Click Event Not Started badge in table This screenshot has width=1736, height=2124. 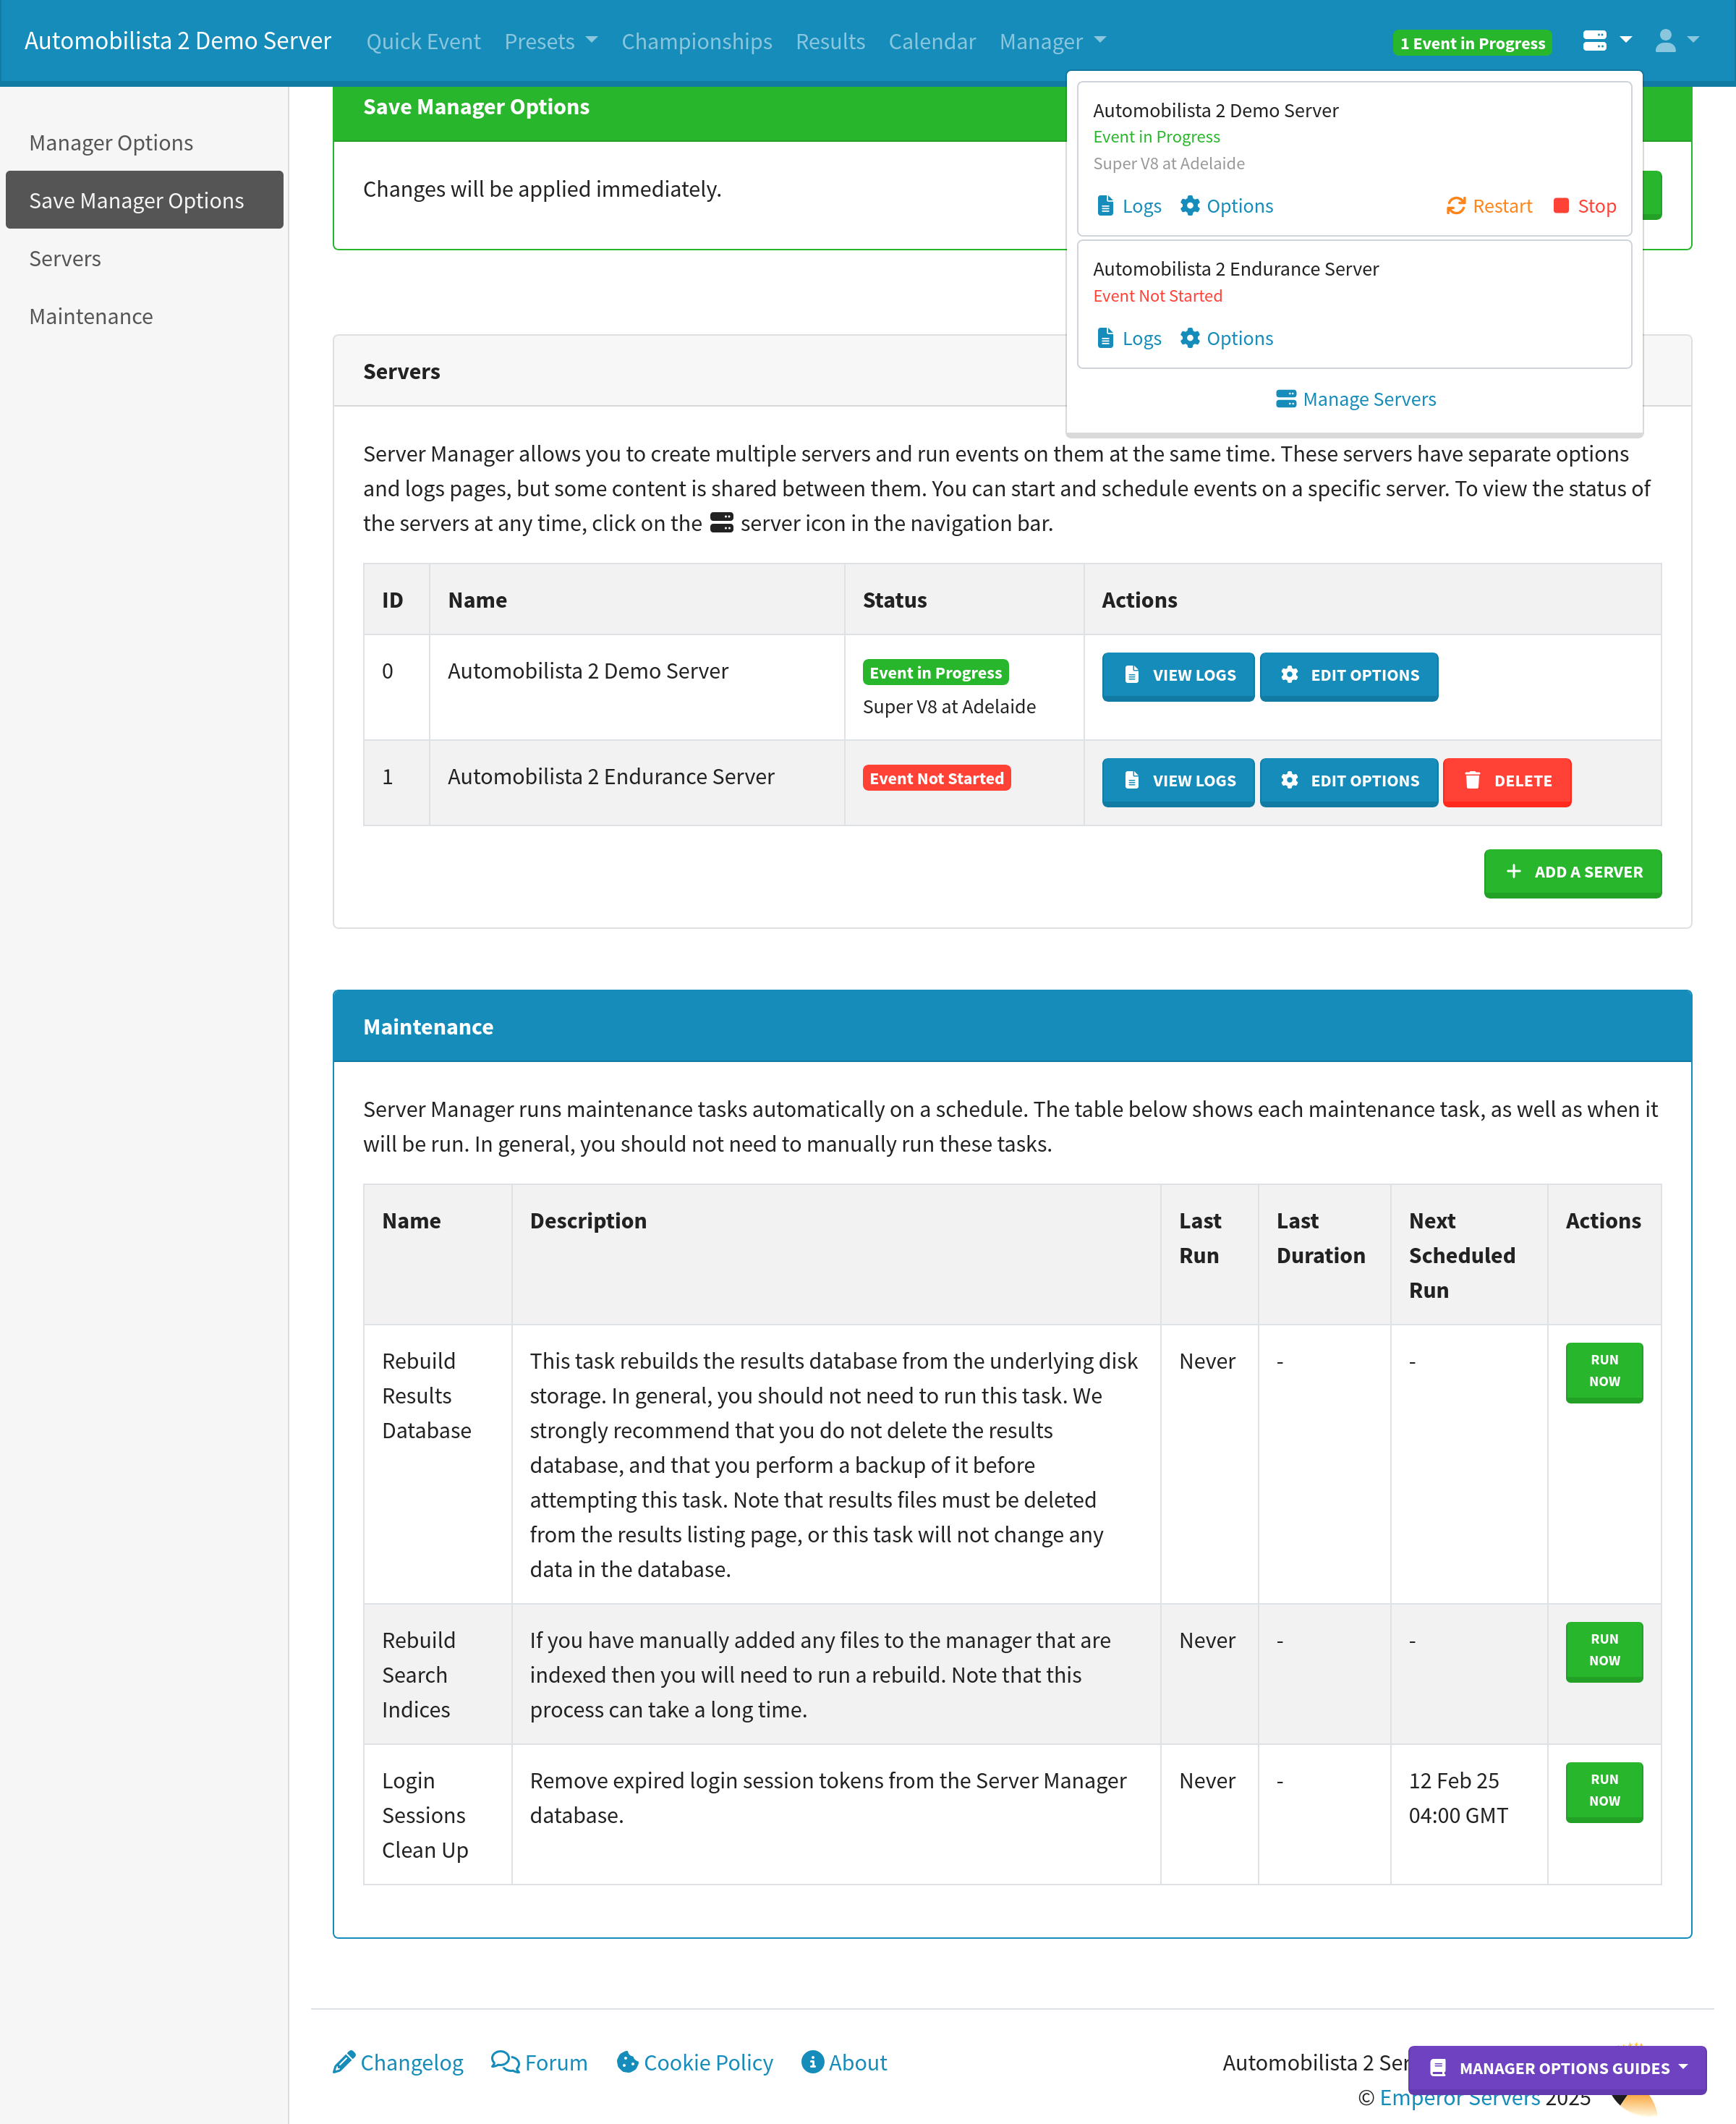pos(936,779)
